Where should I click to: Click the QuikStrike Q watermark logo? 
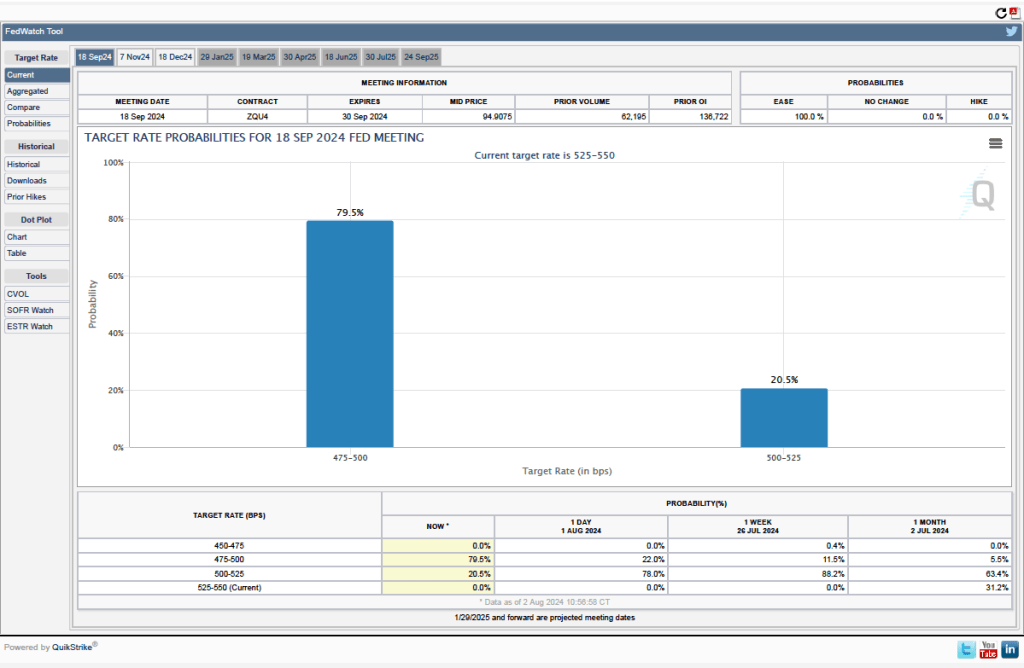tap(982, 195)
